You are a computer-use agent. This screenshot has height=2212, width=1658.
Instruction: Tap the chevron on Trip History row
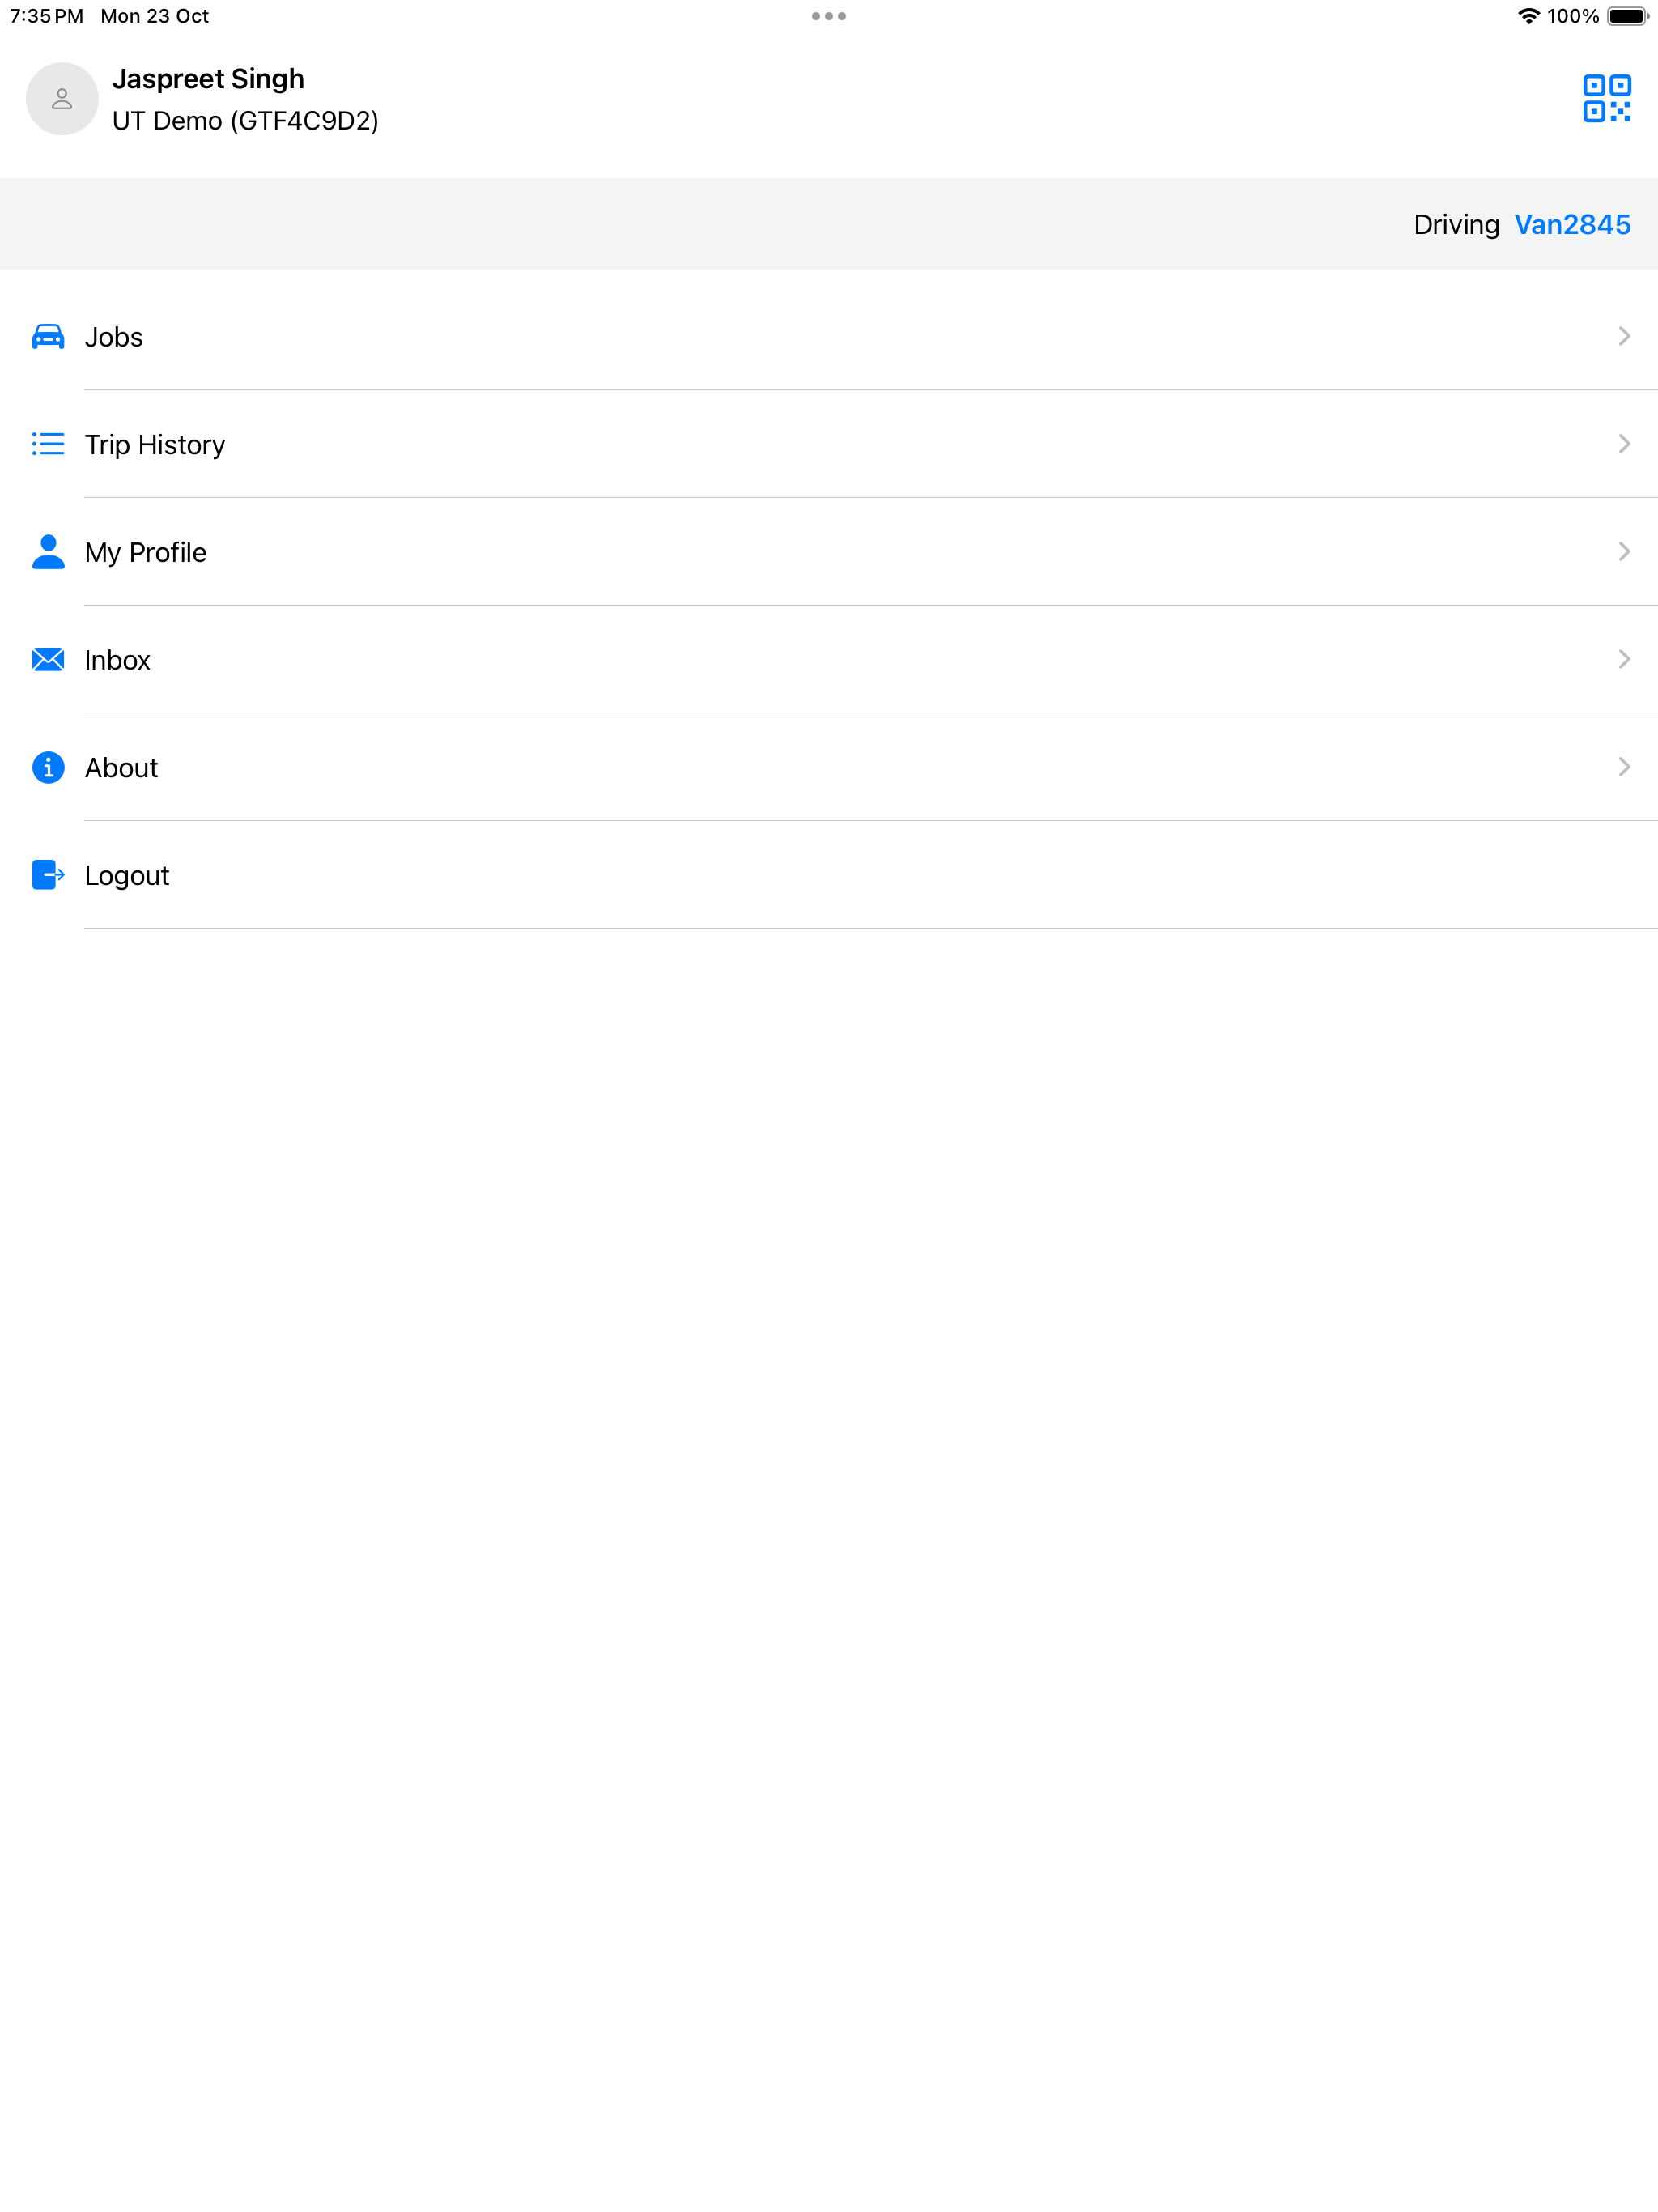1623,444
